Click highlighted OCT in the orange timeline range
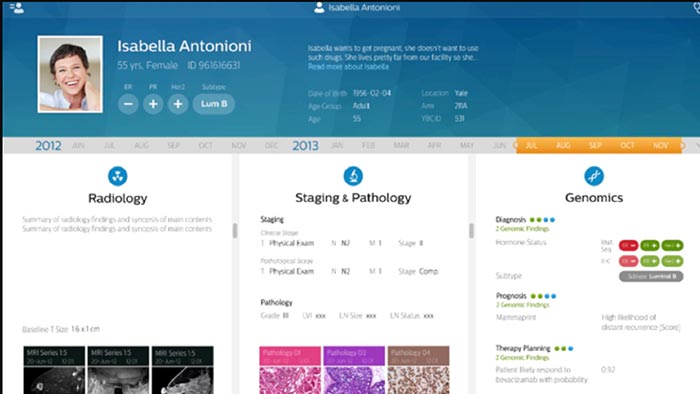Viewport: 700px width, 394px height. (627, 146)
